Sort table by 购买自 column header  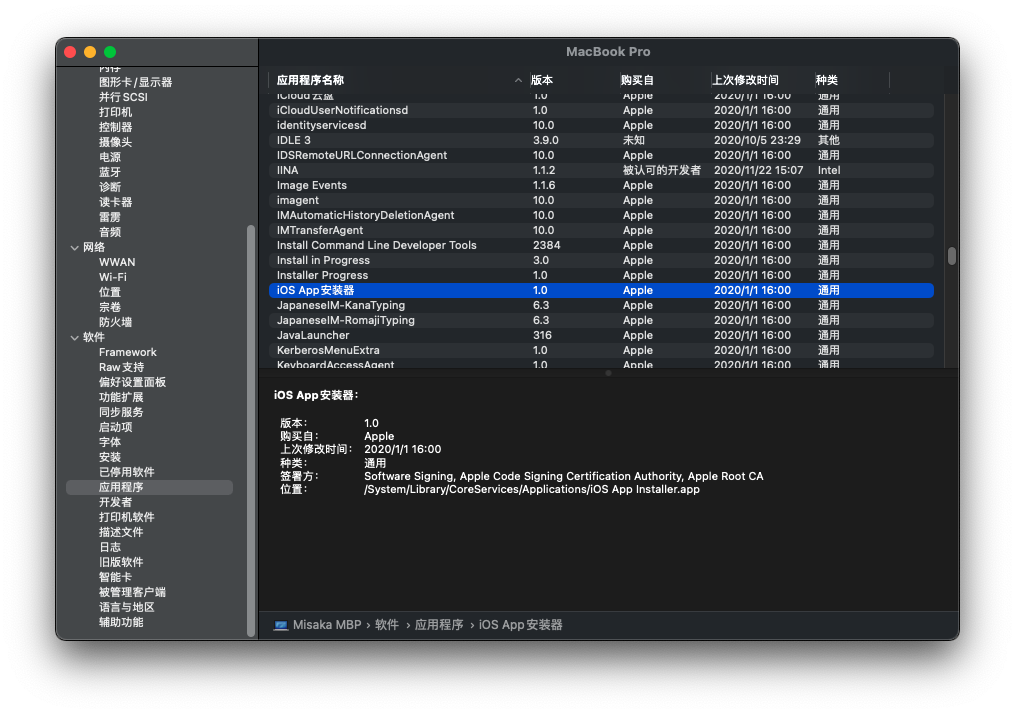pyautogui.click(x=637, y=80)
